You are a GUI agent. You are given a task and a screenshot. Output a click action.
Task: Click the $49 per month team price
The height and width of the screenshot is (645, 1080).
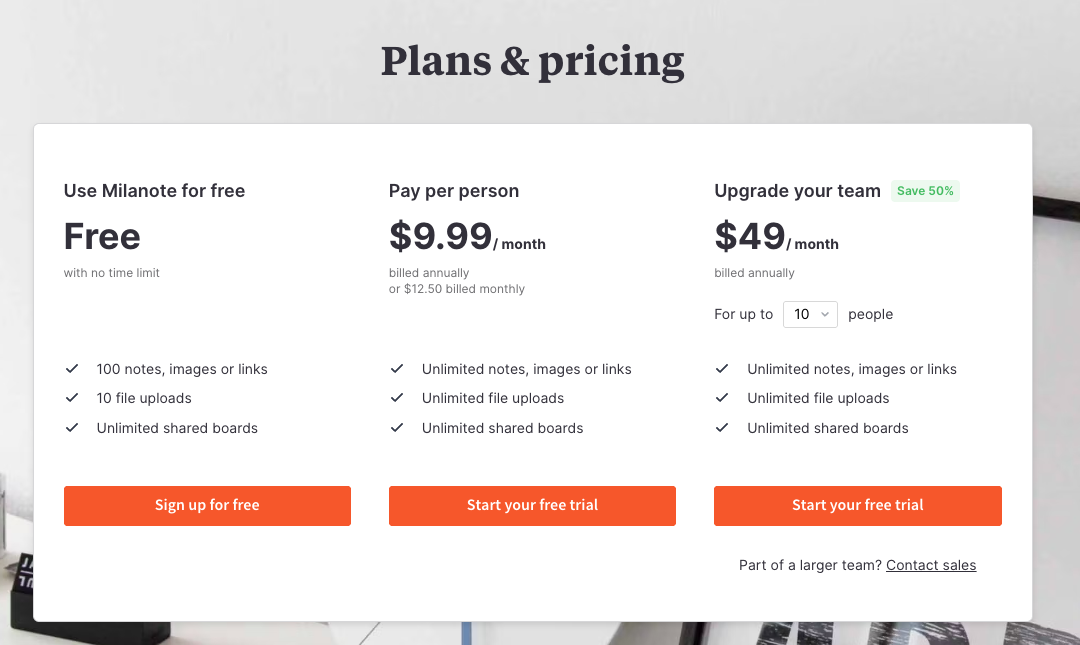pos(776,237)
